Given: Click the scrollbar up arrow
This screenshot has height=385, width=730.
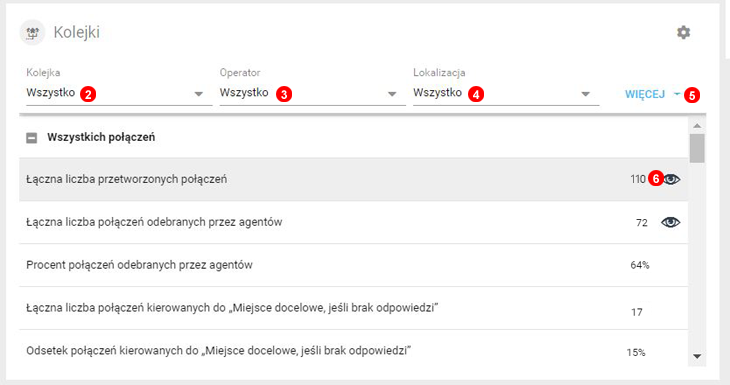Looking at the screenshot, I should pos(697,126).
